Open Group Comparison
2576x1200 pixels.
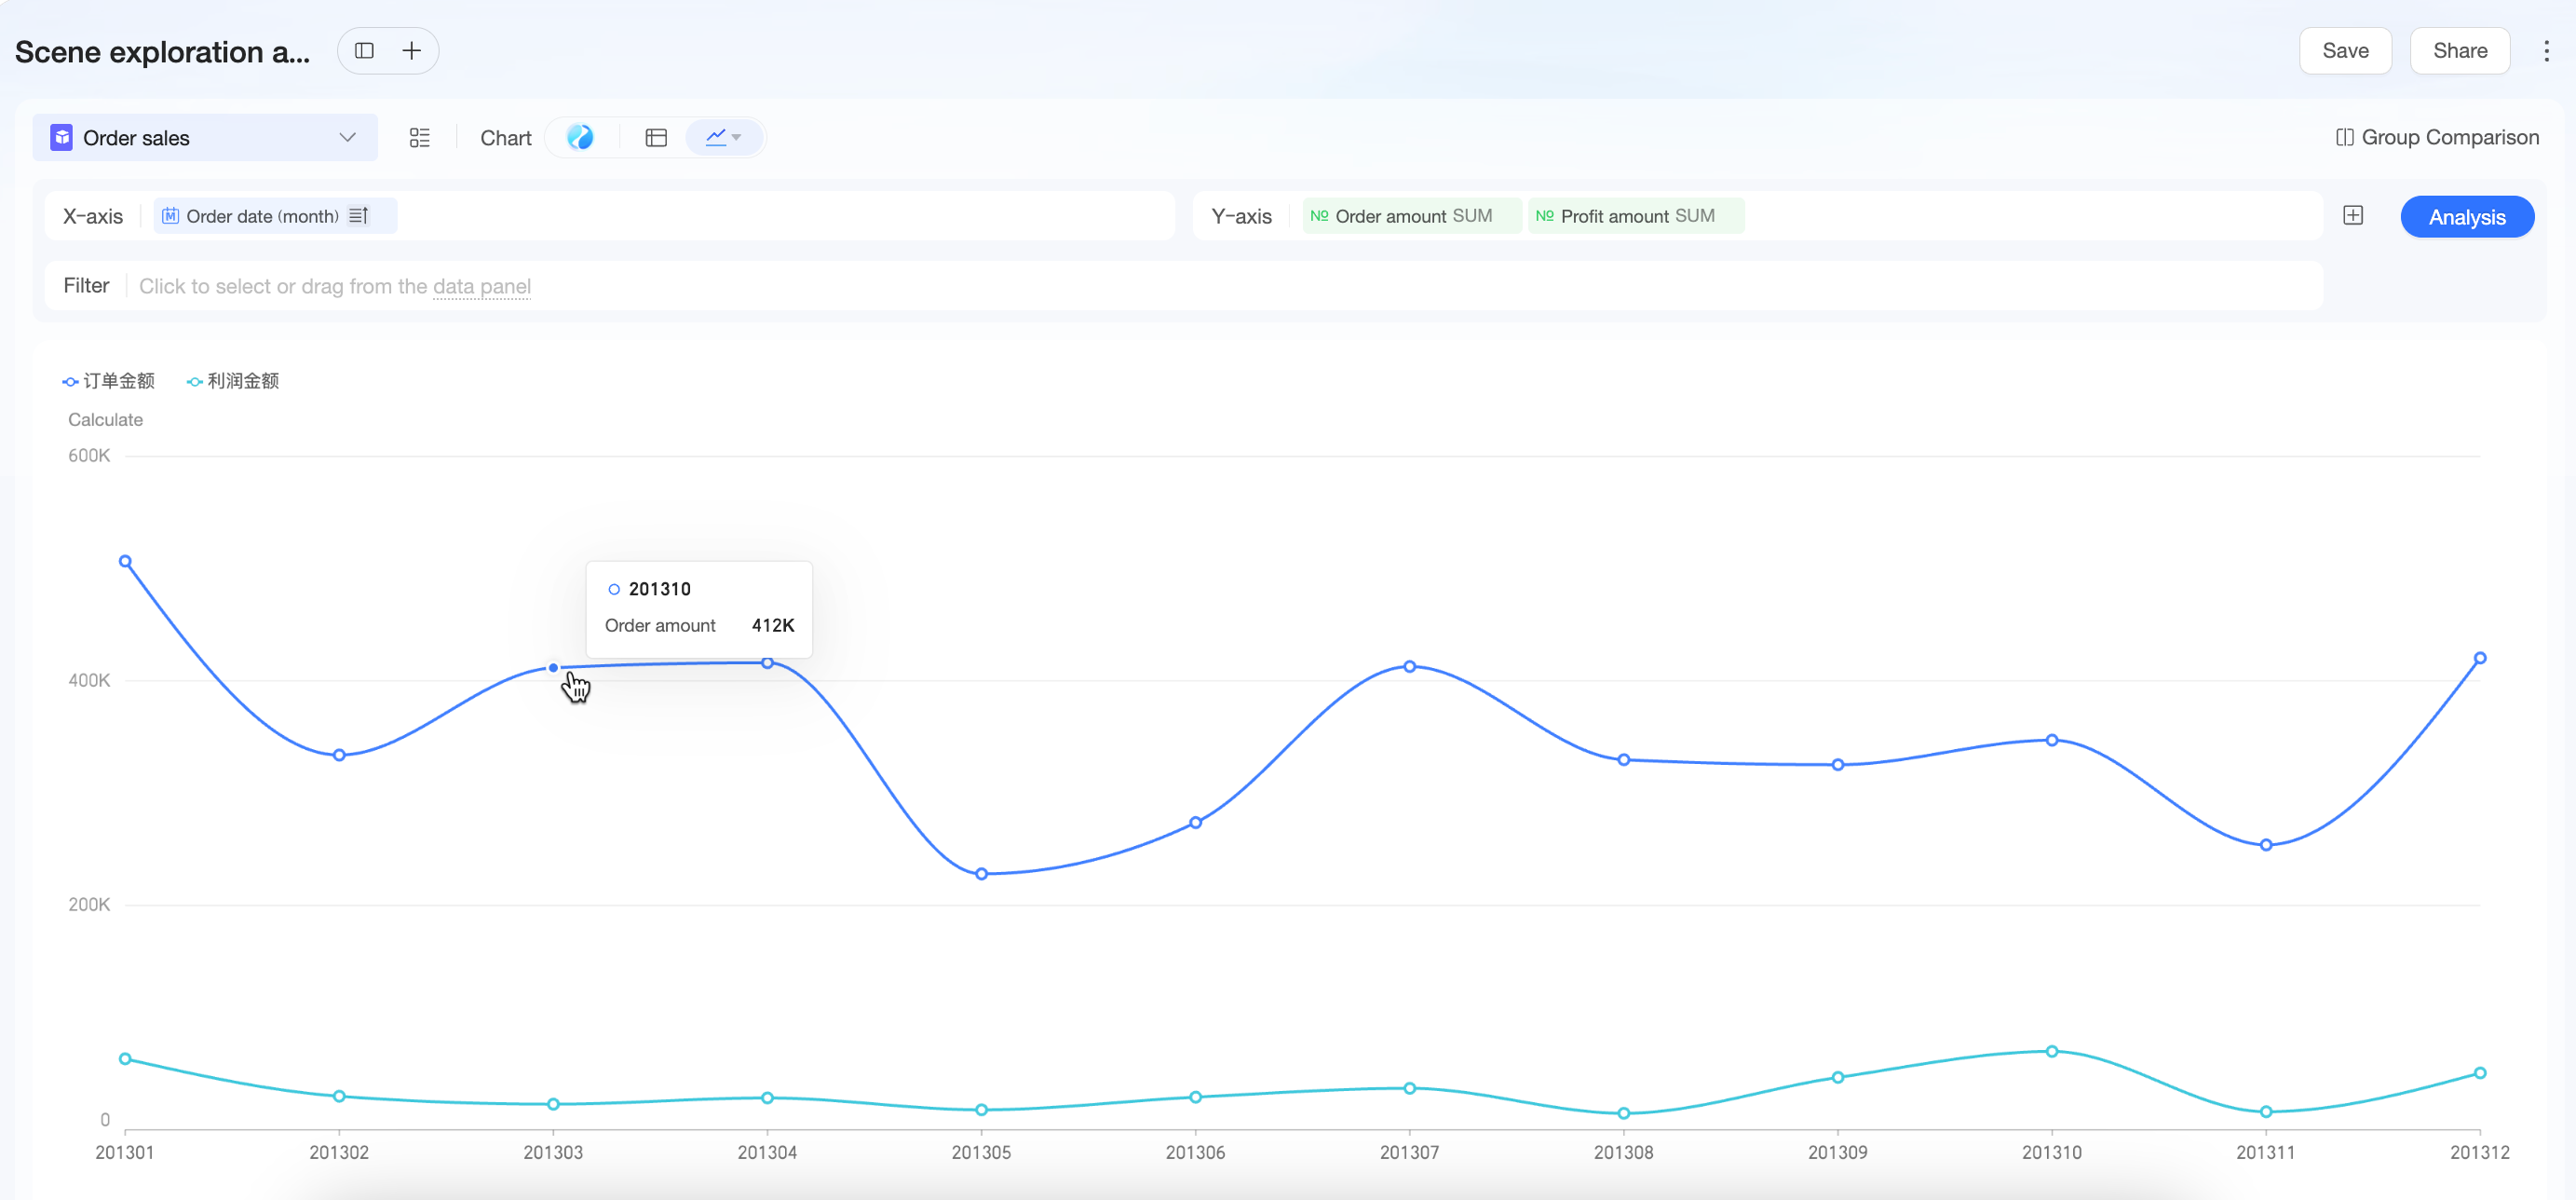2436,137
